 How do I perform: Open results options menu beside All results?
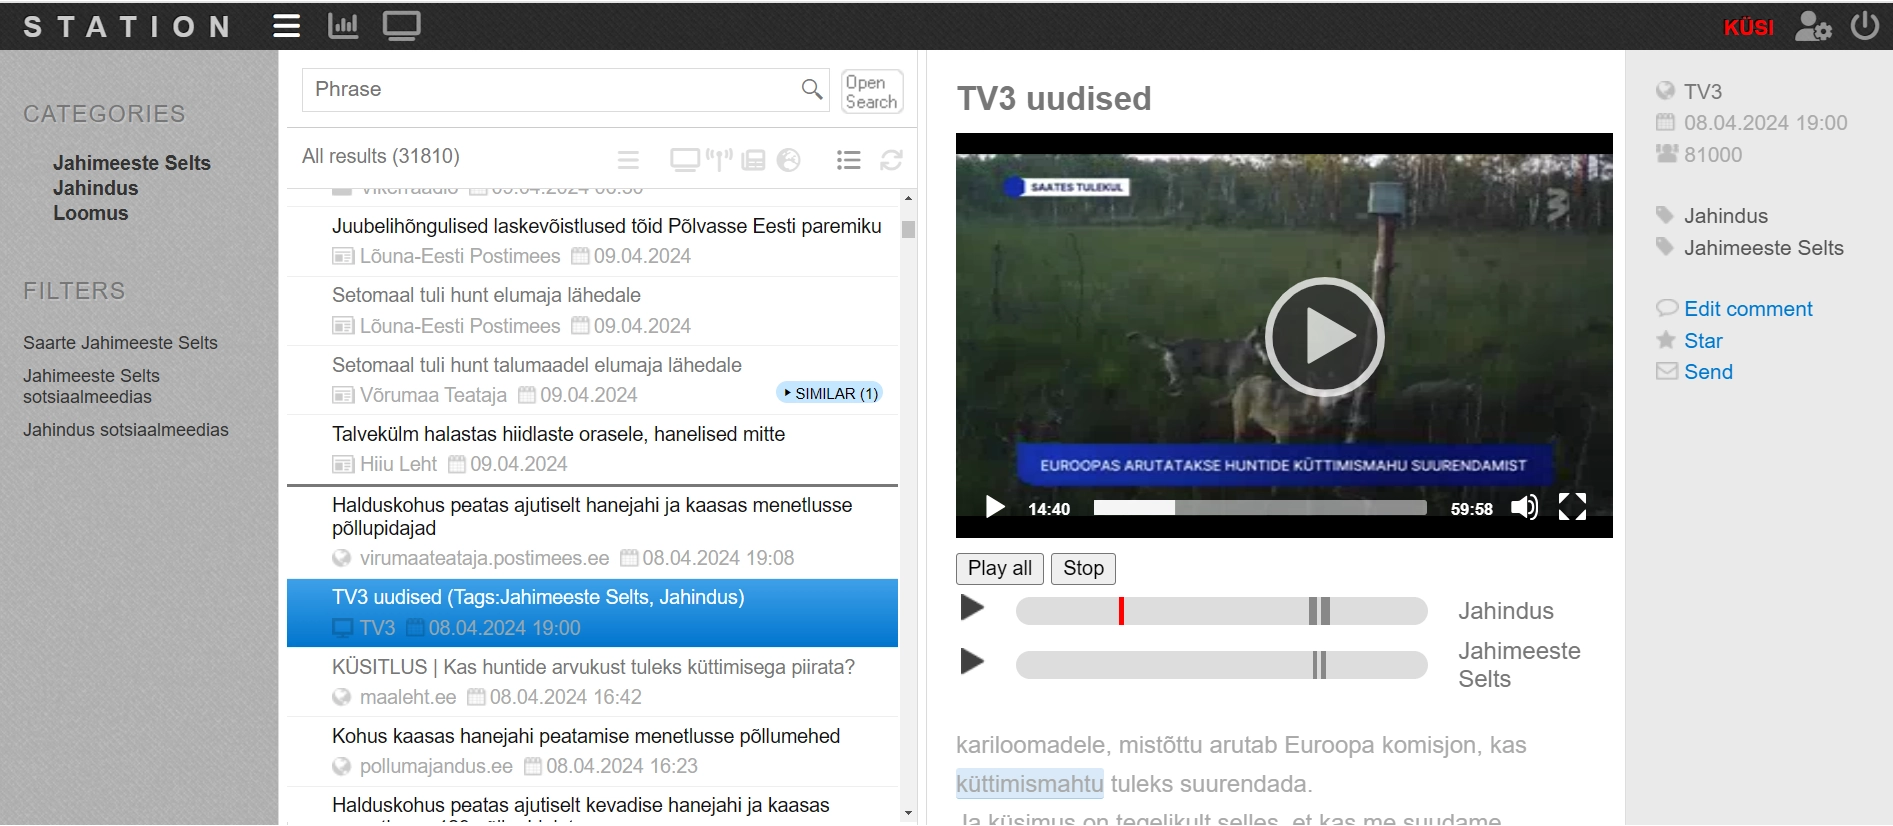point(628,160)
